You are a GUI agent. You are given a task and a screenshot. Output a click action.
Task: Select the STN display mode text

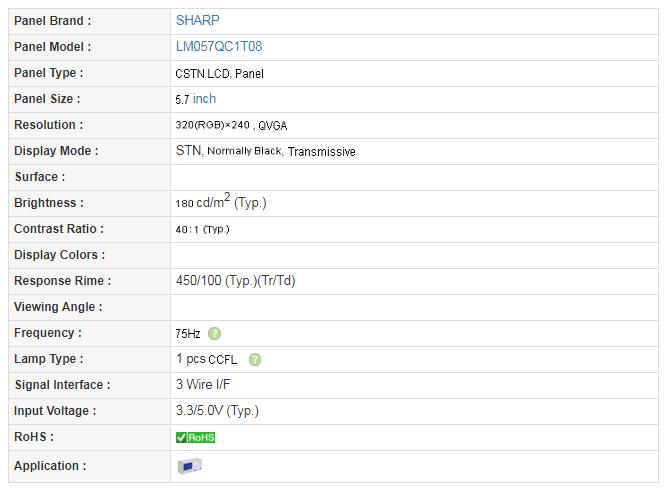click(188, 151)
